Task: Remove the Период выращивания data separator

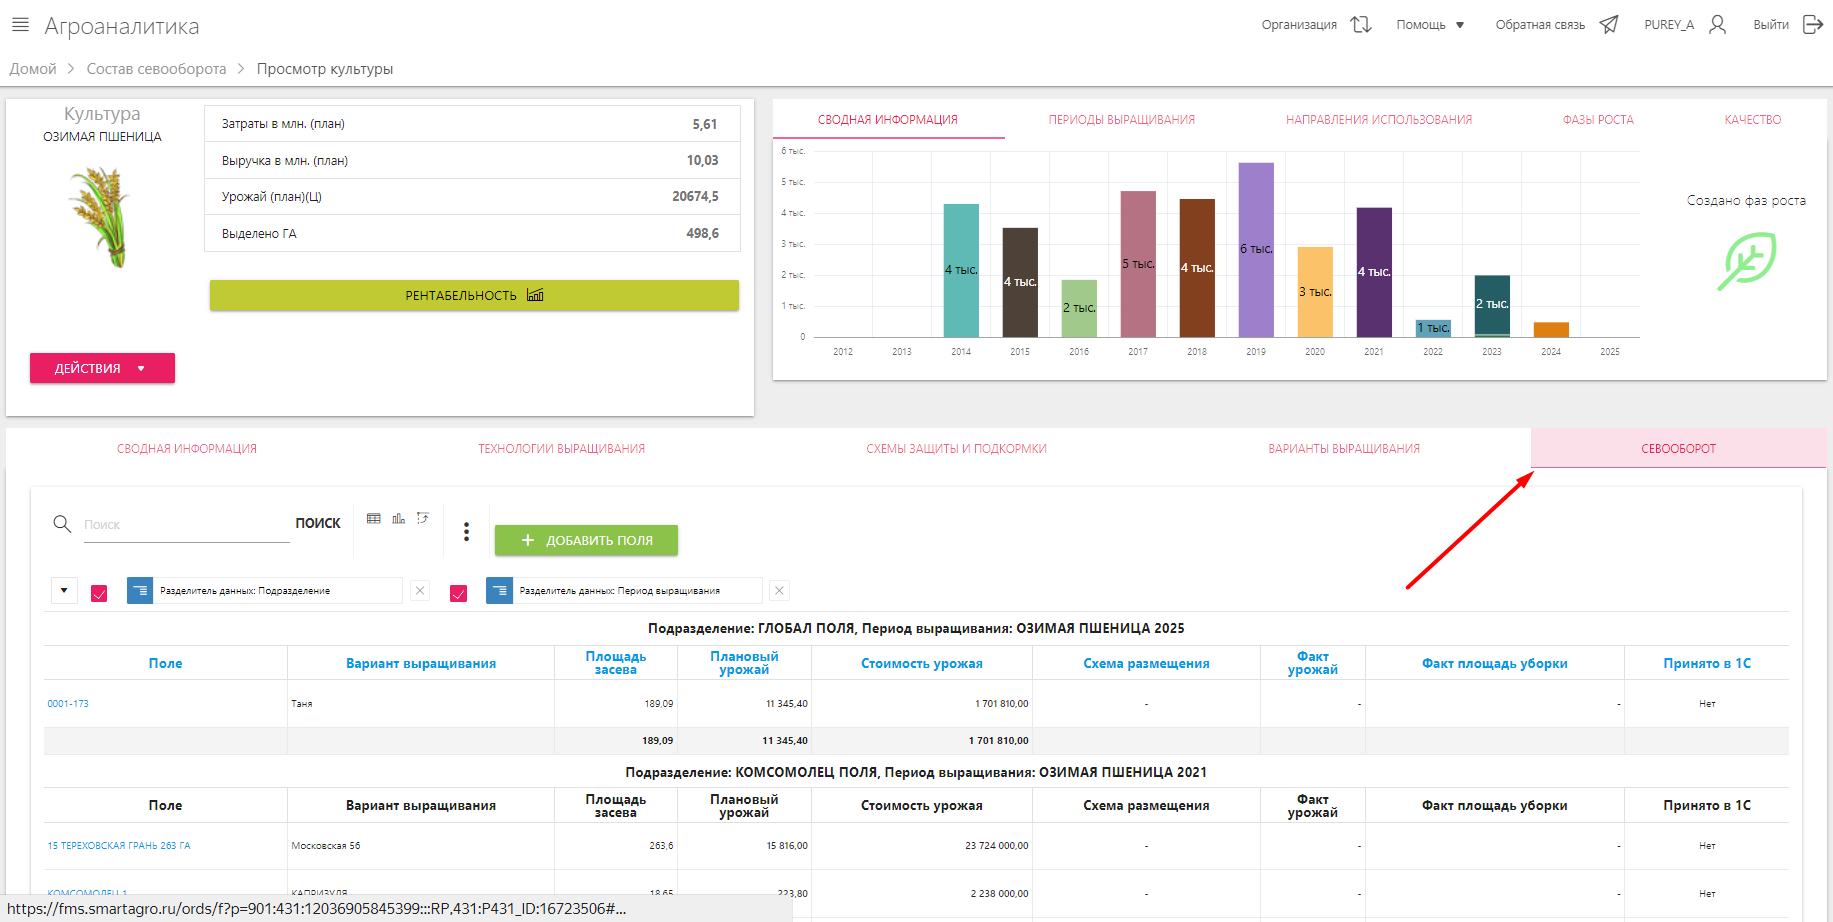Action: (780, 591)
